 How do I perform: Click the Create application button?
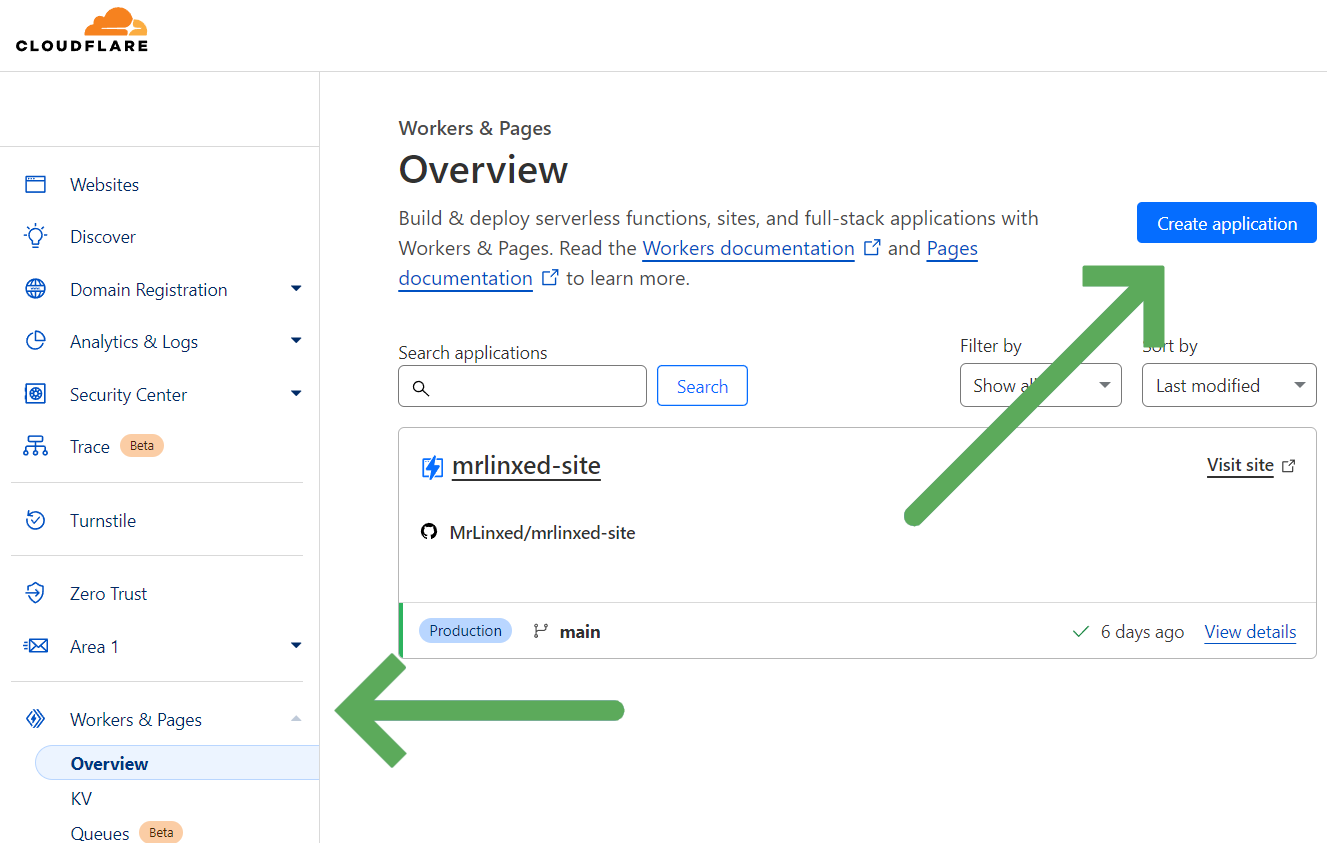click(1226, 222)
